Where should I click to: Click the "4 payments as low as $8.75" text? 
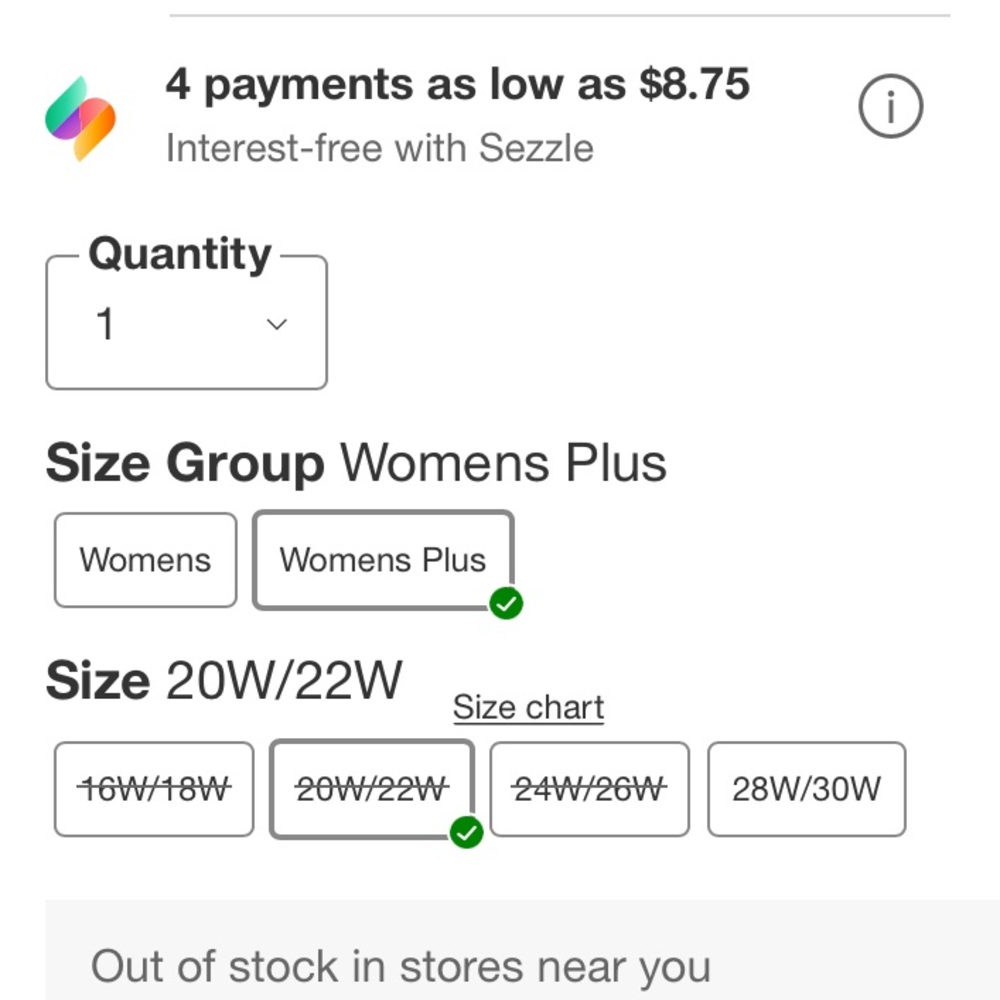coord(457,85)
